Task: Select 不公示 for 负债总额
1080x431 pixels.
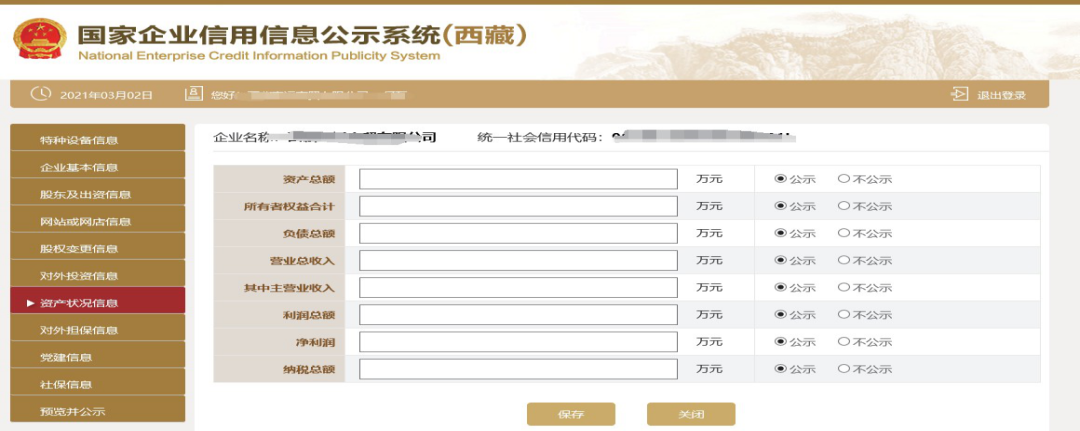Action: [x=843, y=233]
